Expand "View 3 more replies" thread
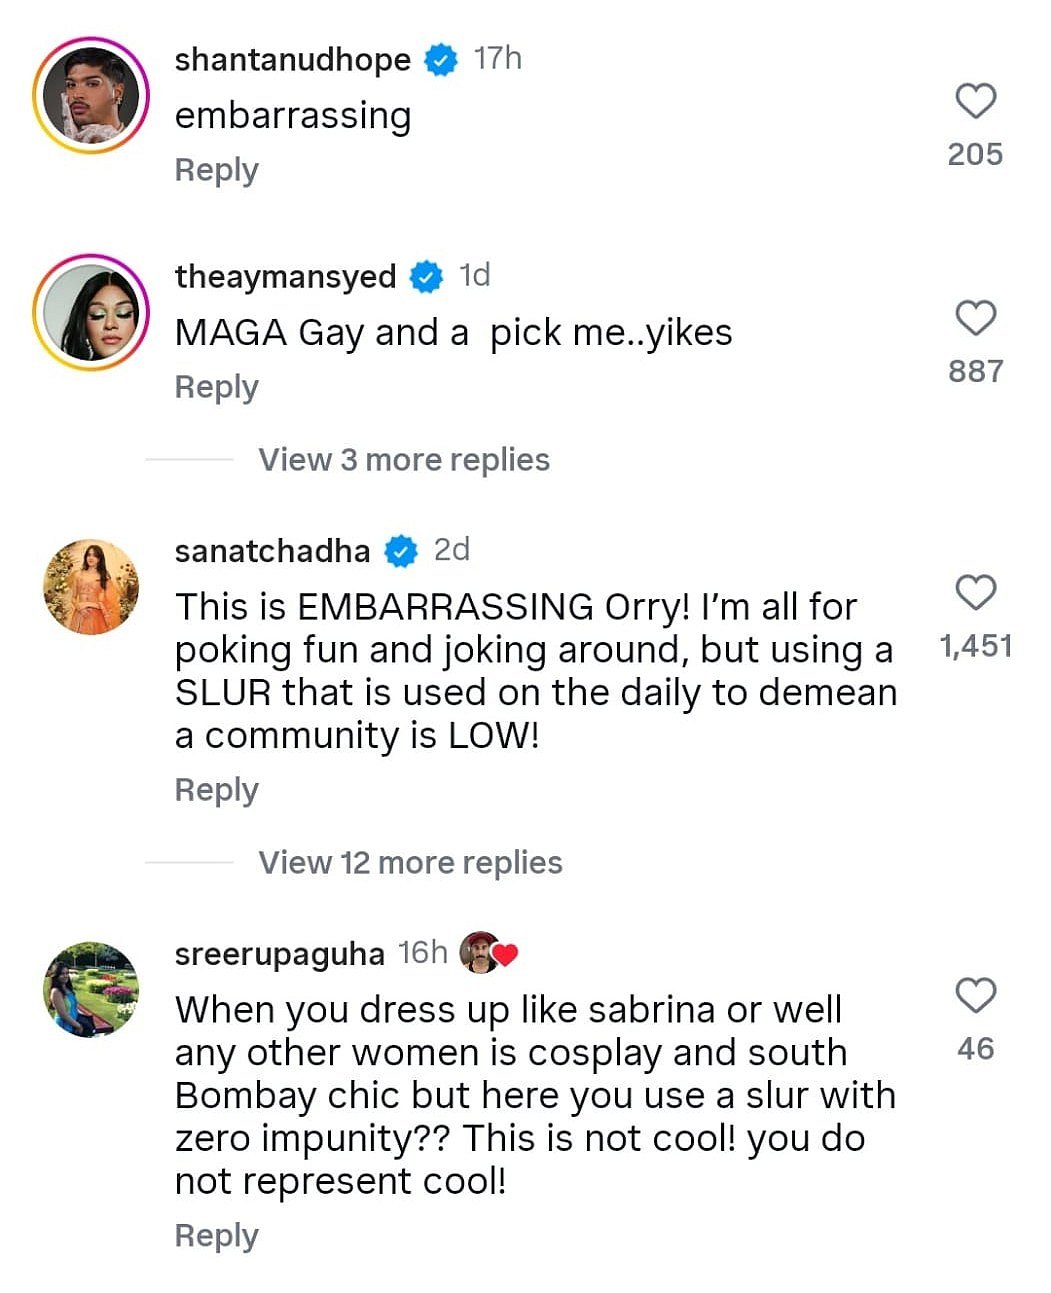 tap(404, 460)
